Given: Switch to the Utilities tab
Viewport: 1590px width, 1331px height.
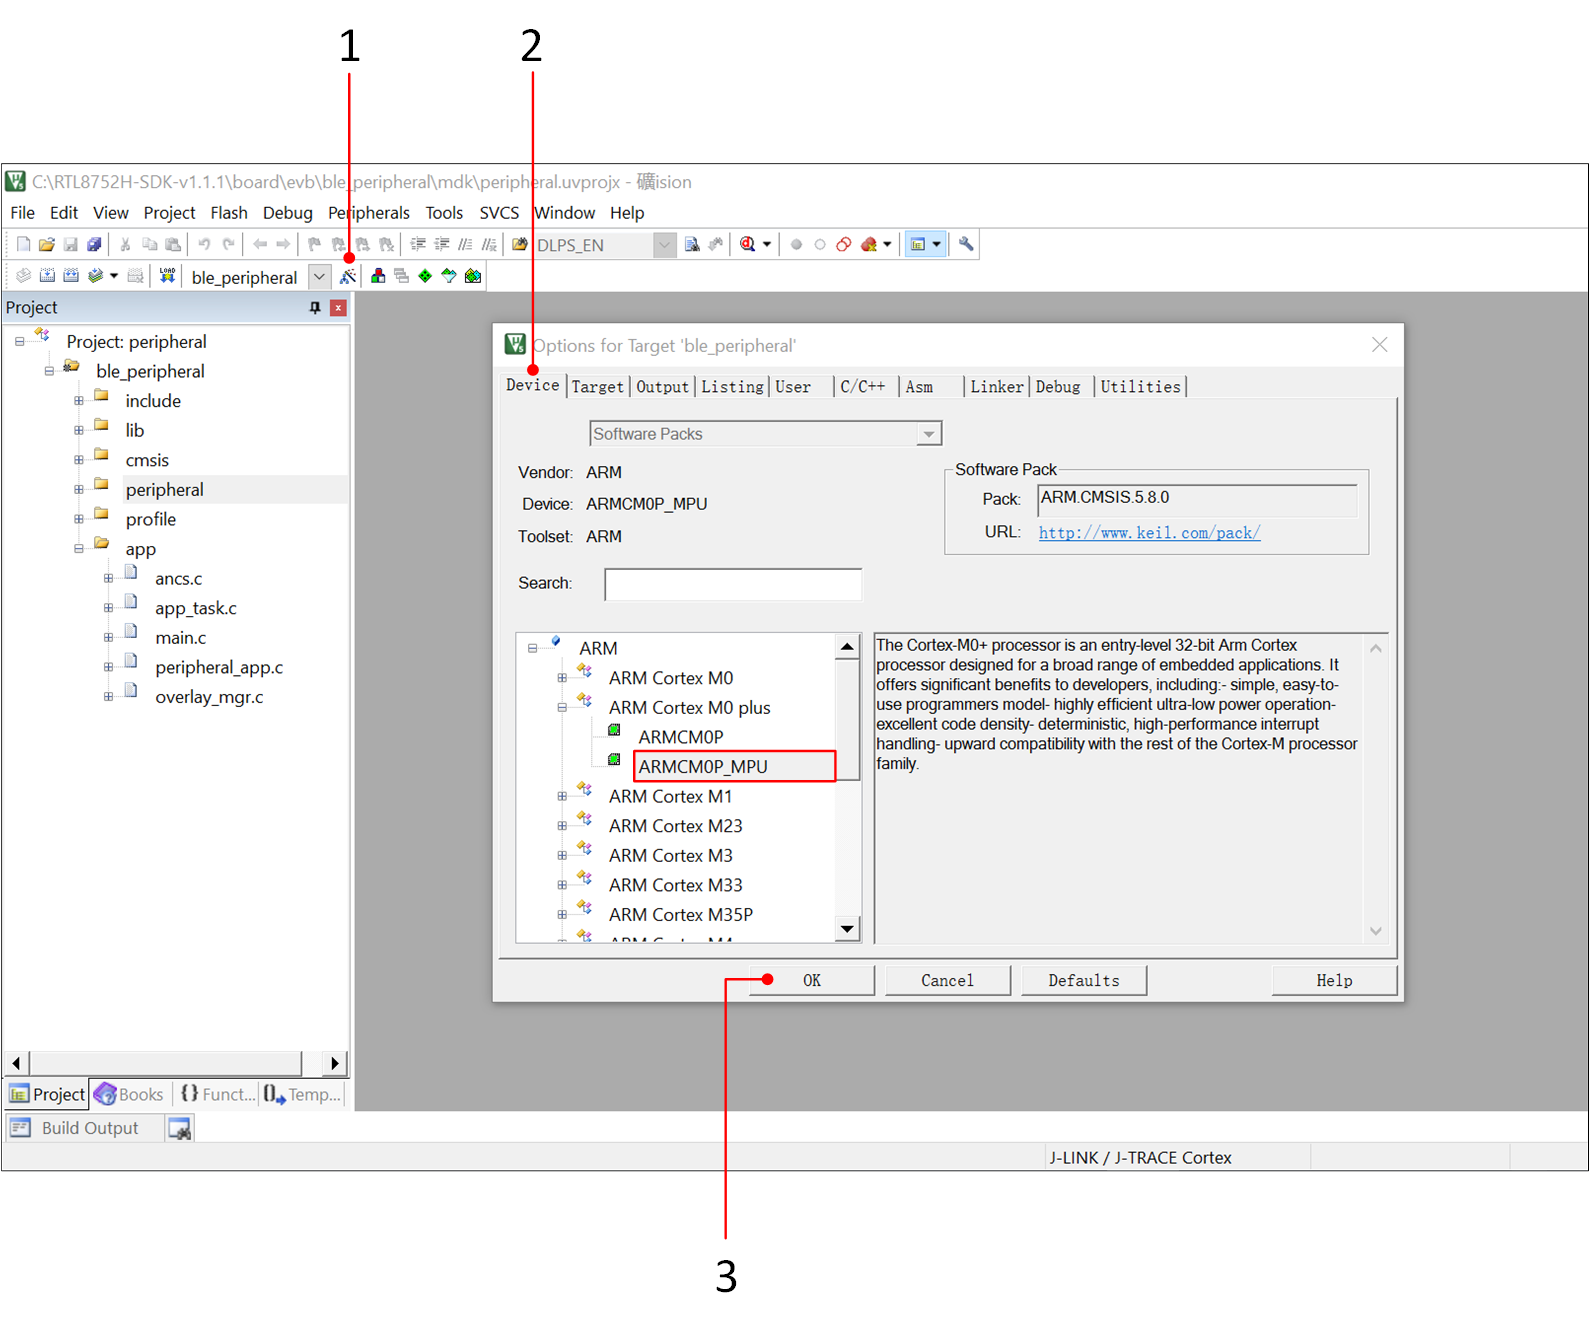Looking at the screenshot, I should coord(1141,387).
